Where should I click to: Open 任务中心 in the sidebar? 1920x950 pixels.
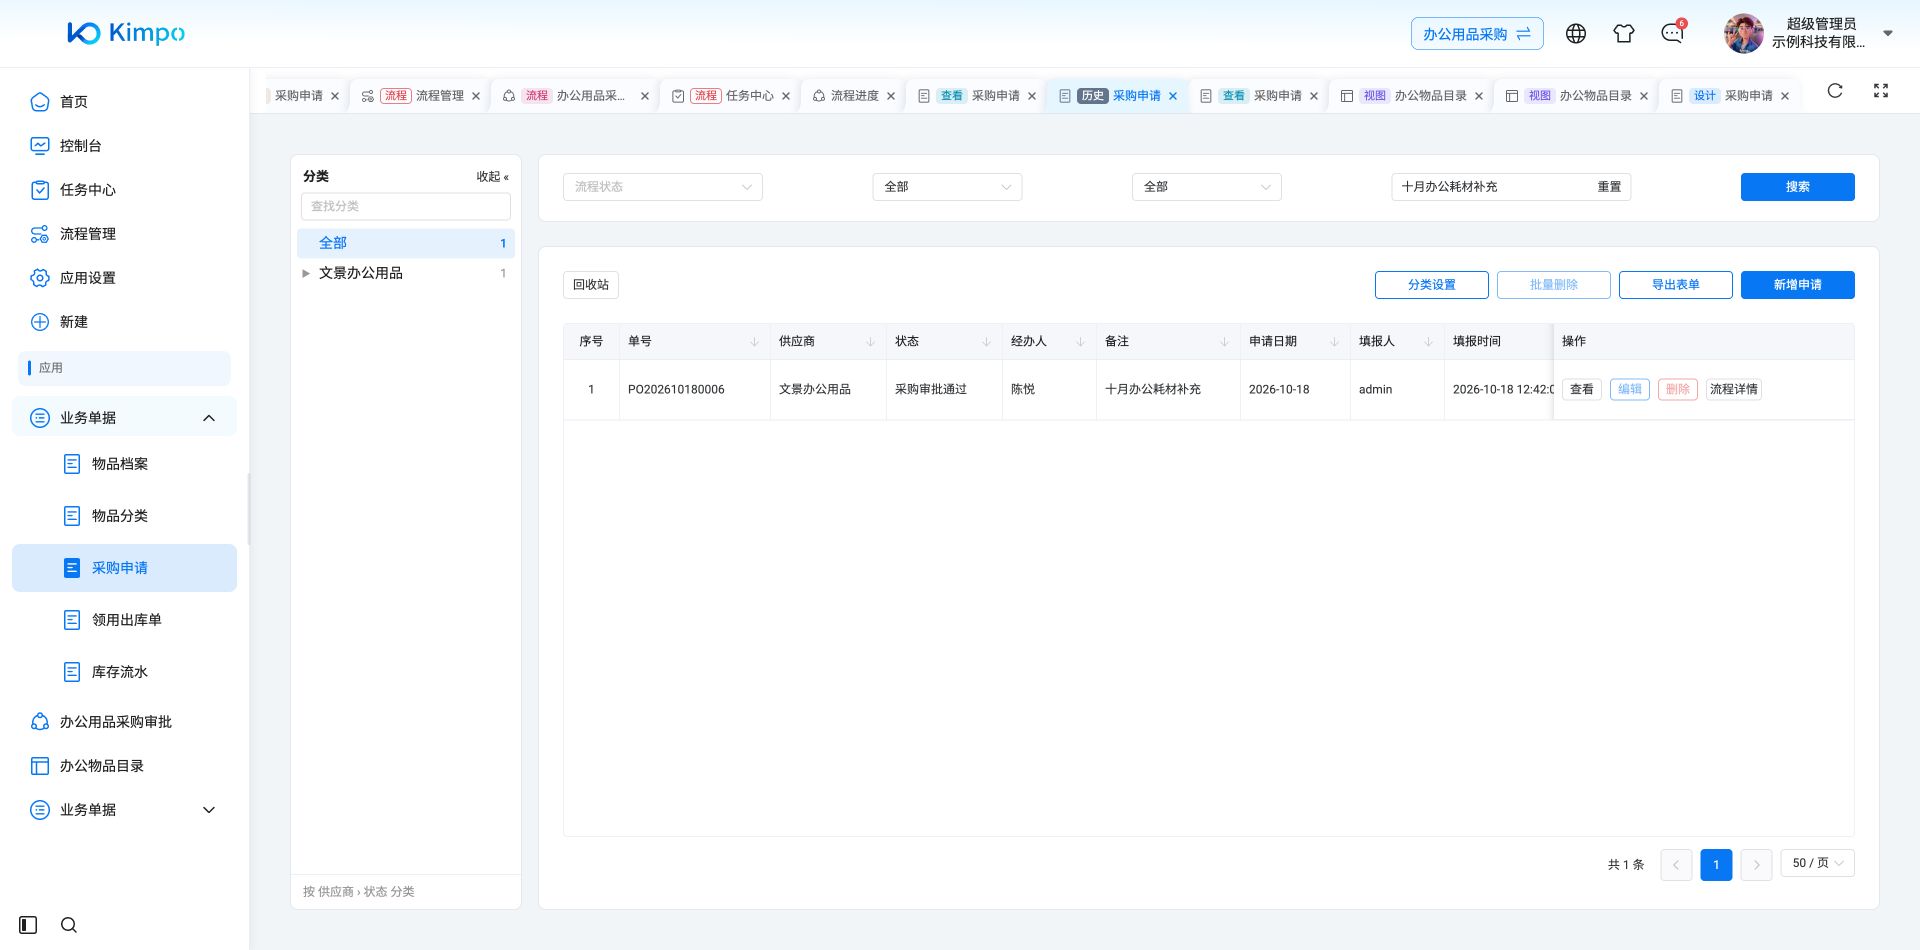88,190
